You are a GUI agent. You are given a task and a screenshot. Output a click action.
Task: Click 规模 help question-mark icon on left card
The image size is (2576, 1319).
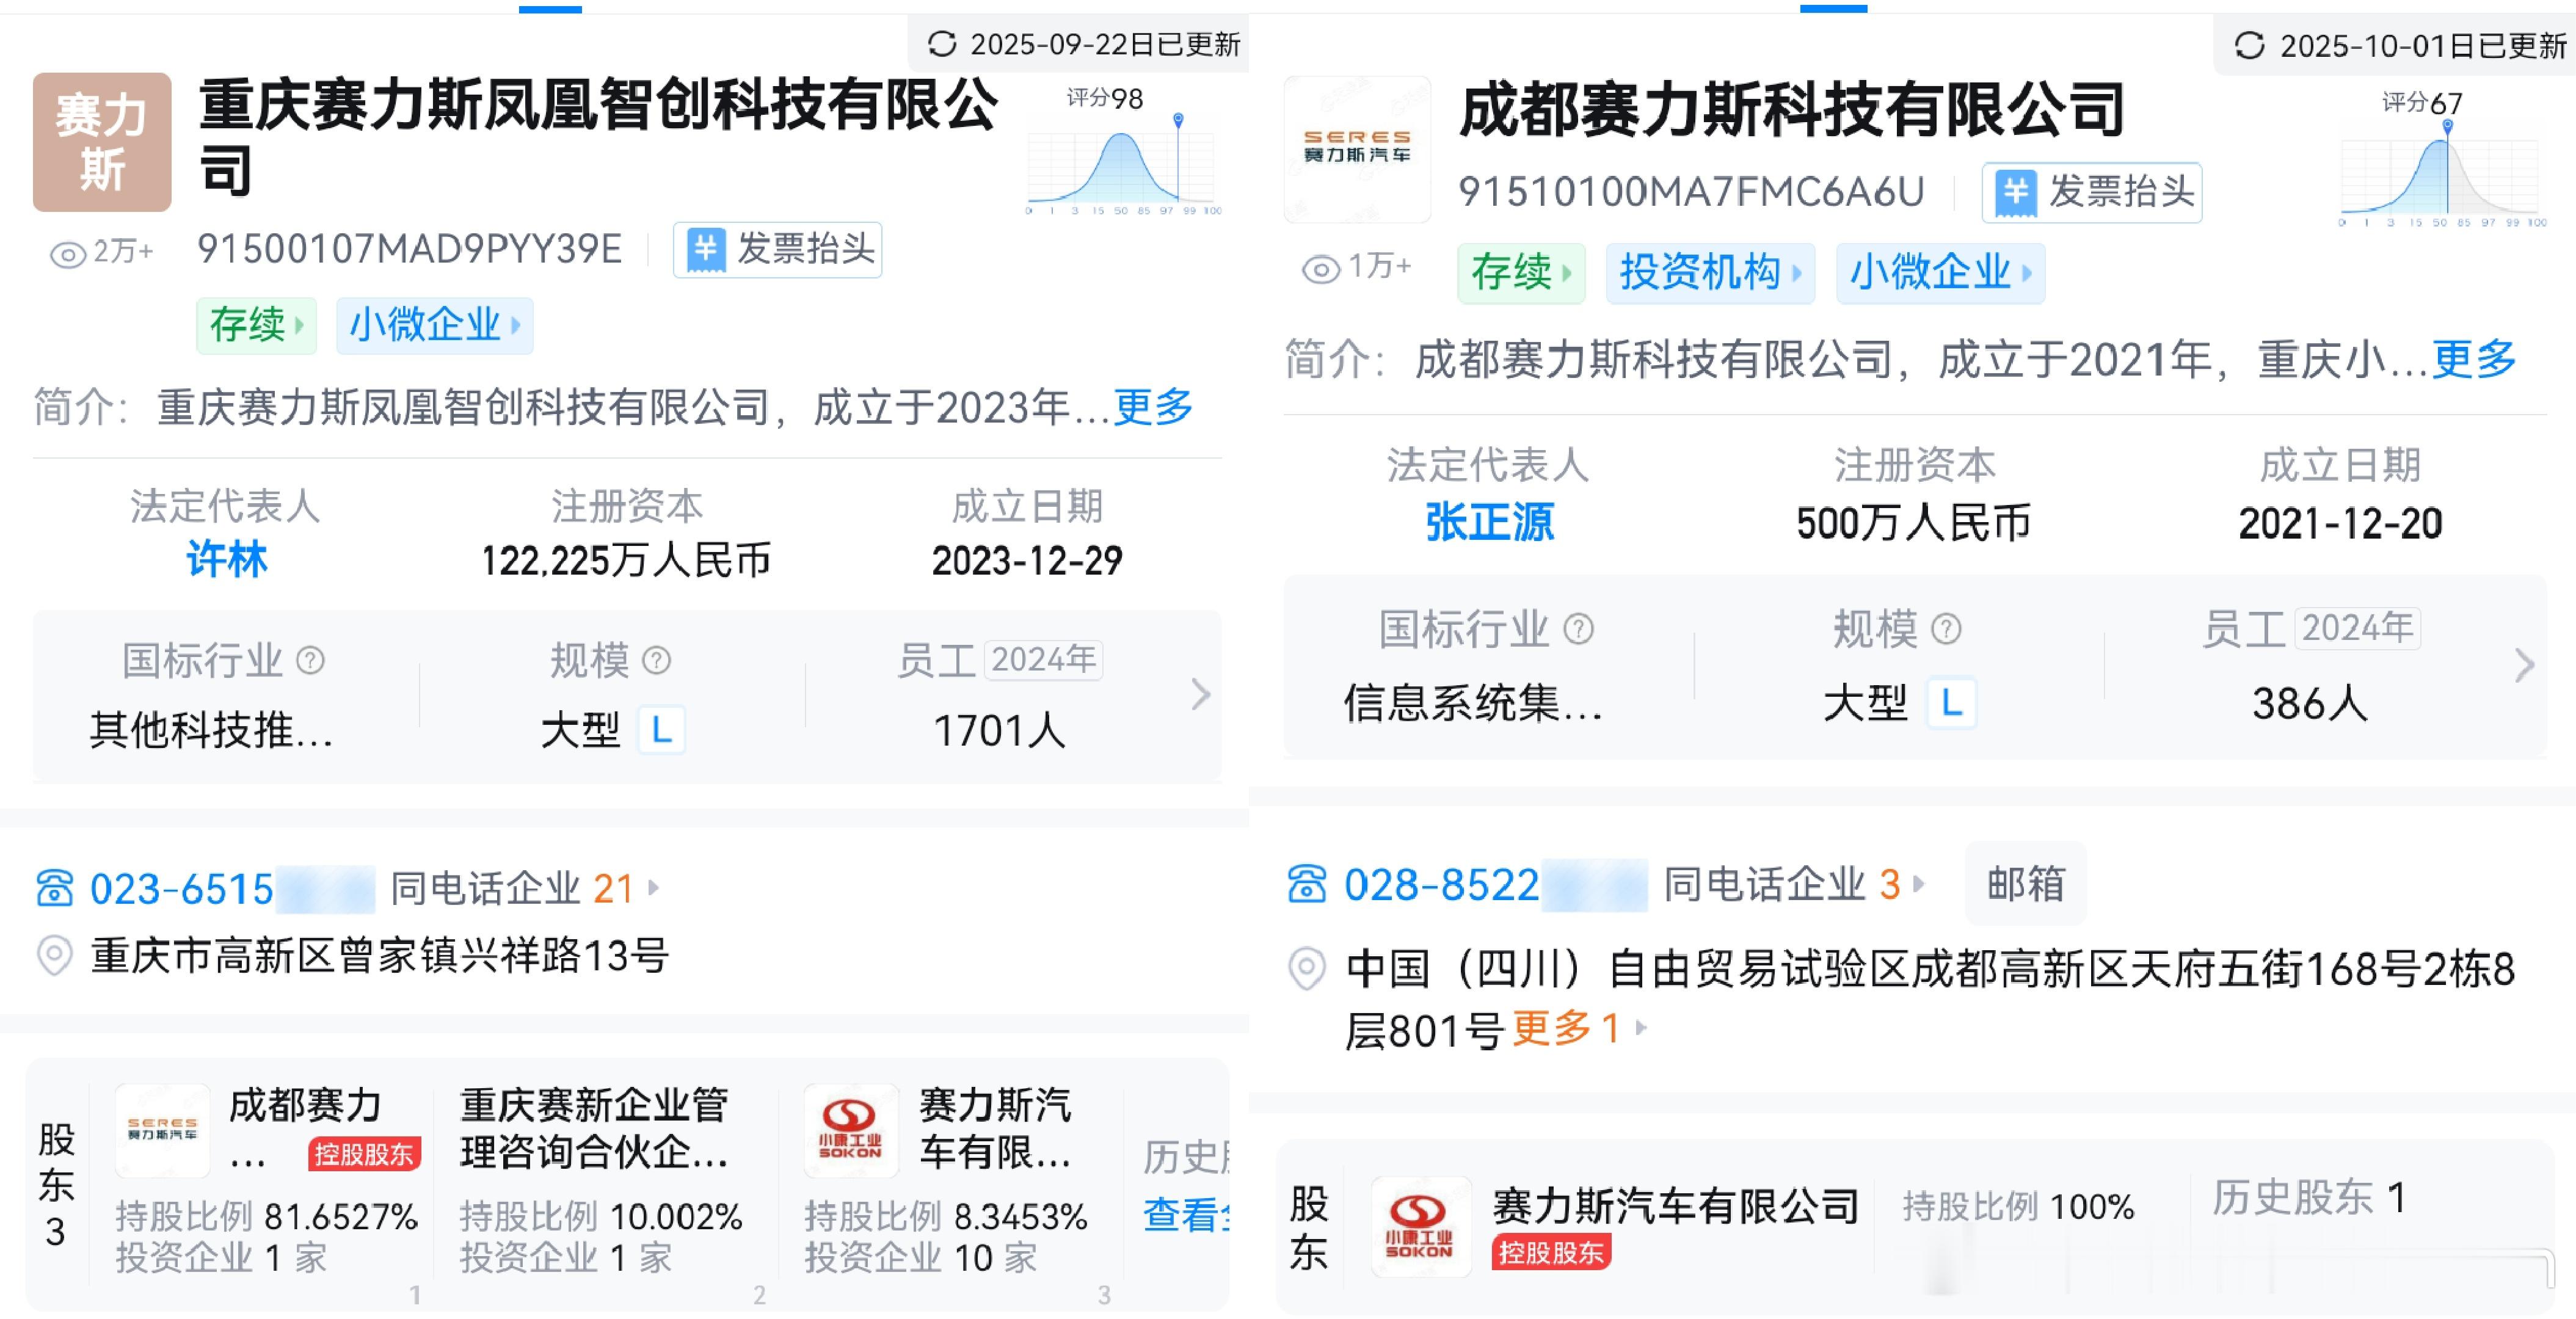click(656, 660)
